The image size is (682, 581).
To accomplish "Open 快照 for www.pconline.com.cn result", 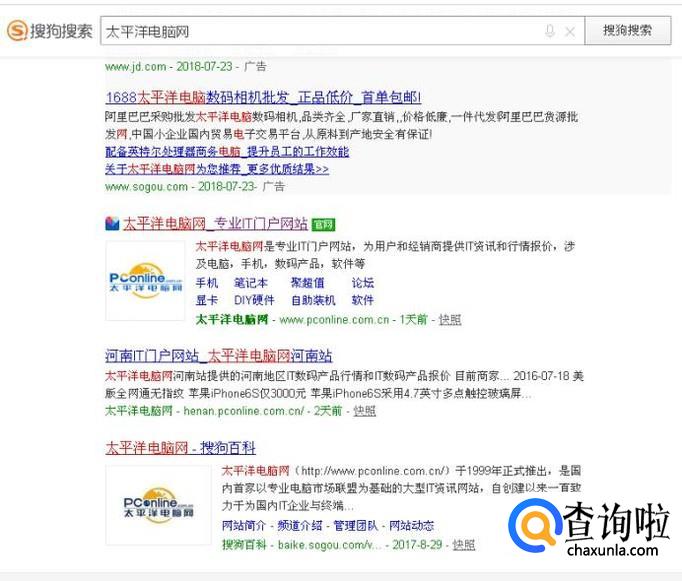I will (x=450, y=320).
